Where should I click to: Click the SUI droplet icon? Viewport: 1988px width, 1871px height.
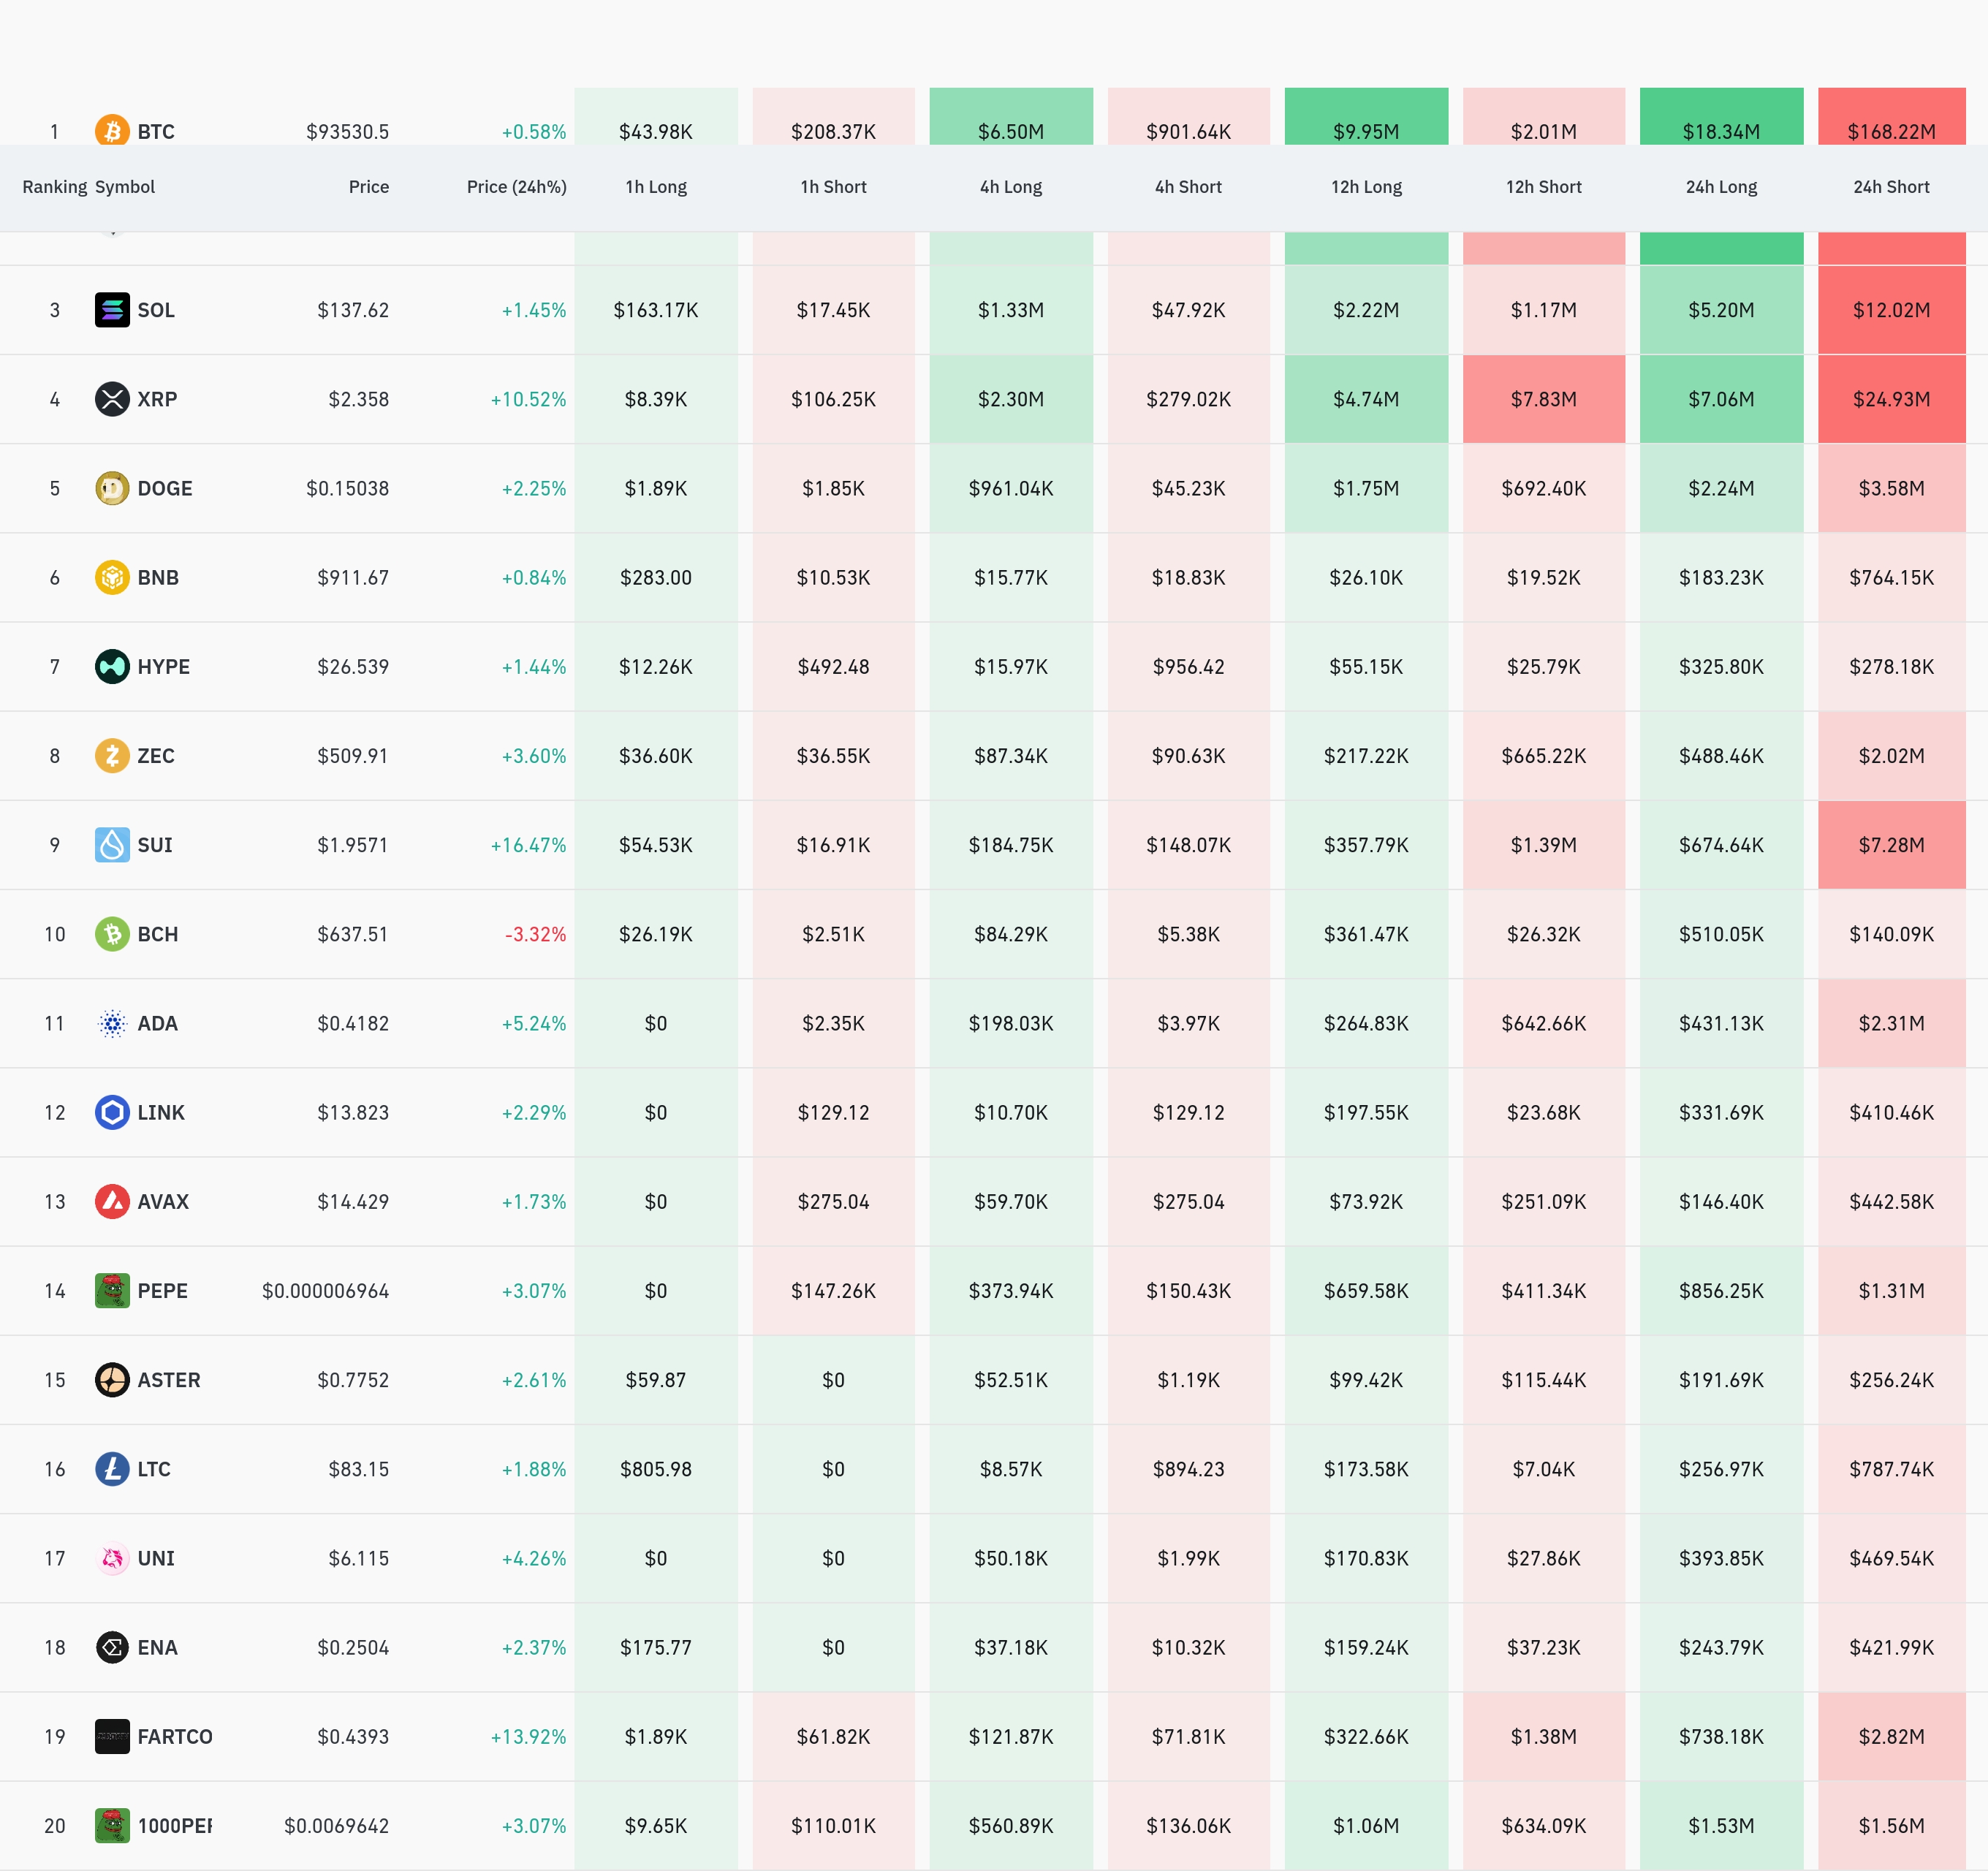click(112, 845)
